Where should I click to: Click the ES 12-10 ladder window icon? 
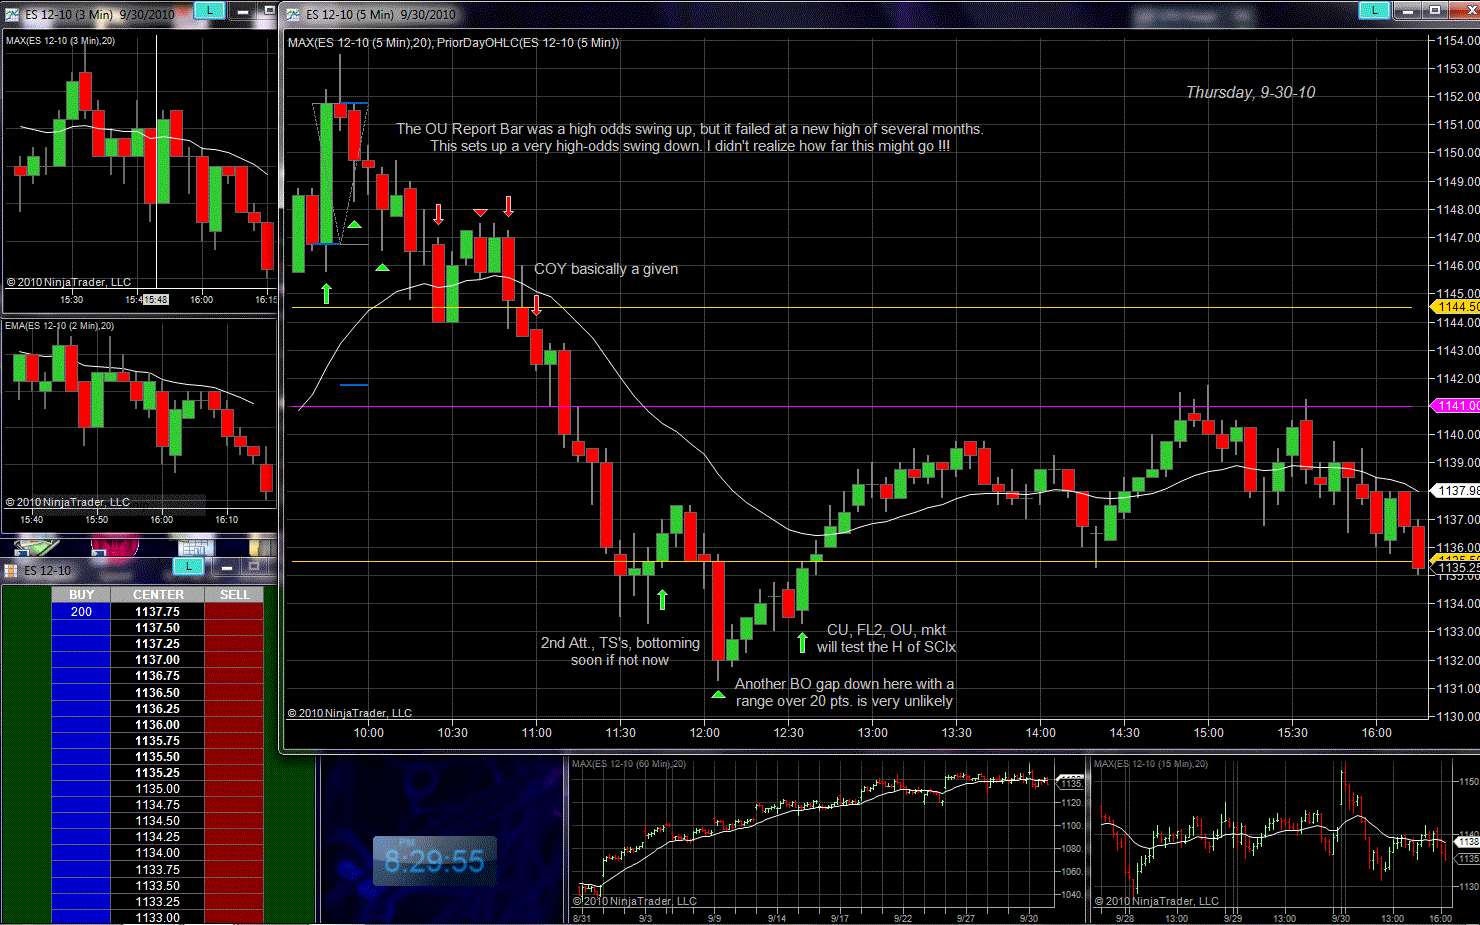(11, 571)
